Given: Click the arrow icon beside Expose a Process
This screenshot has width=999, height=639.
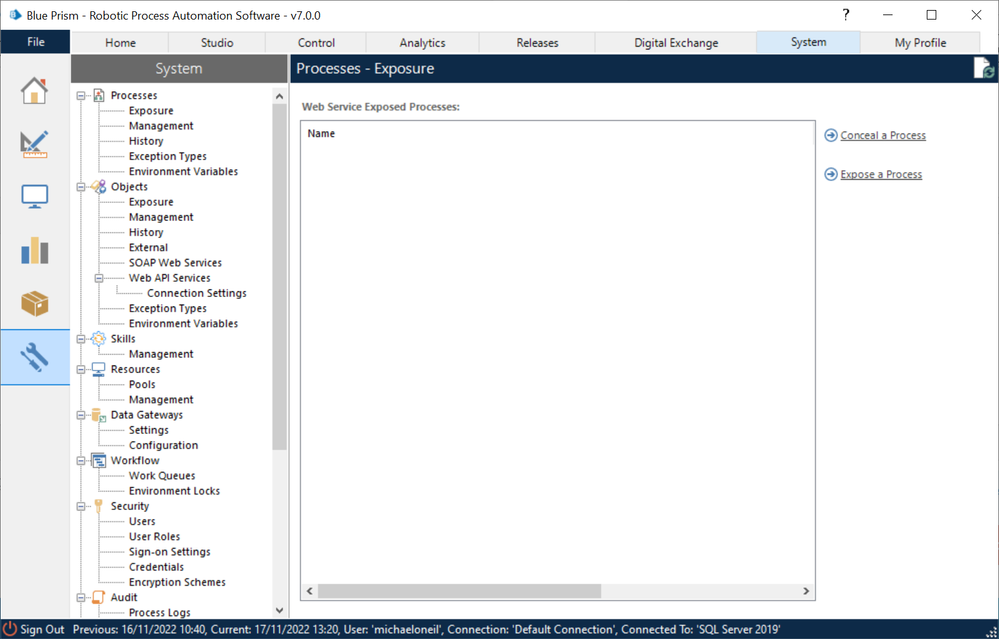Looking at the screenshot, I should 831,175.
